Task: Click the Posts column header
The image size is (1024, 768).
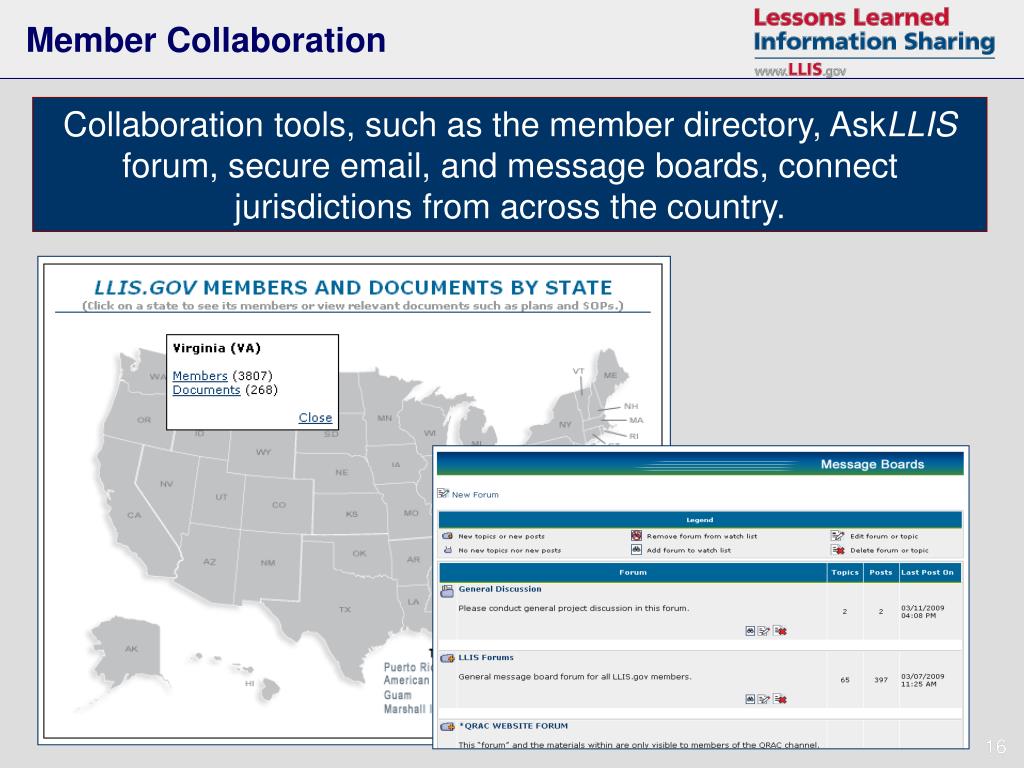Action: 881,572
